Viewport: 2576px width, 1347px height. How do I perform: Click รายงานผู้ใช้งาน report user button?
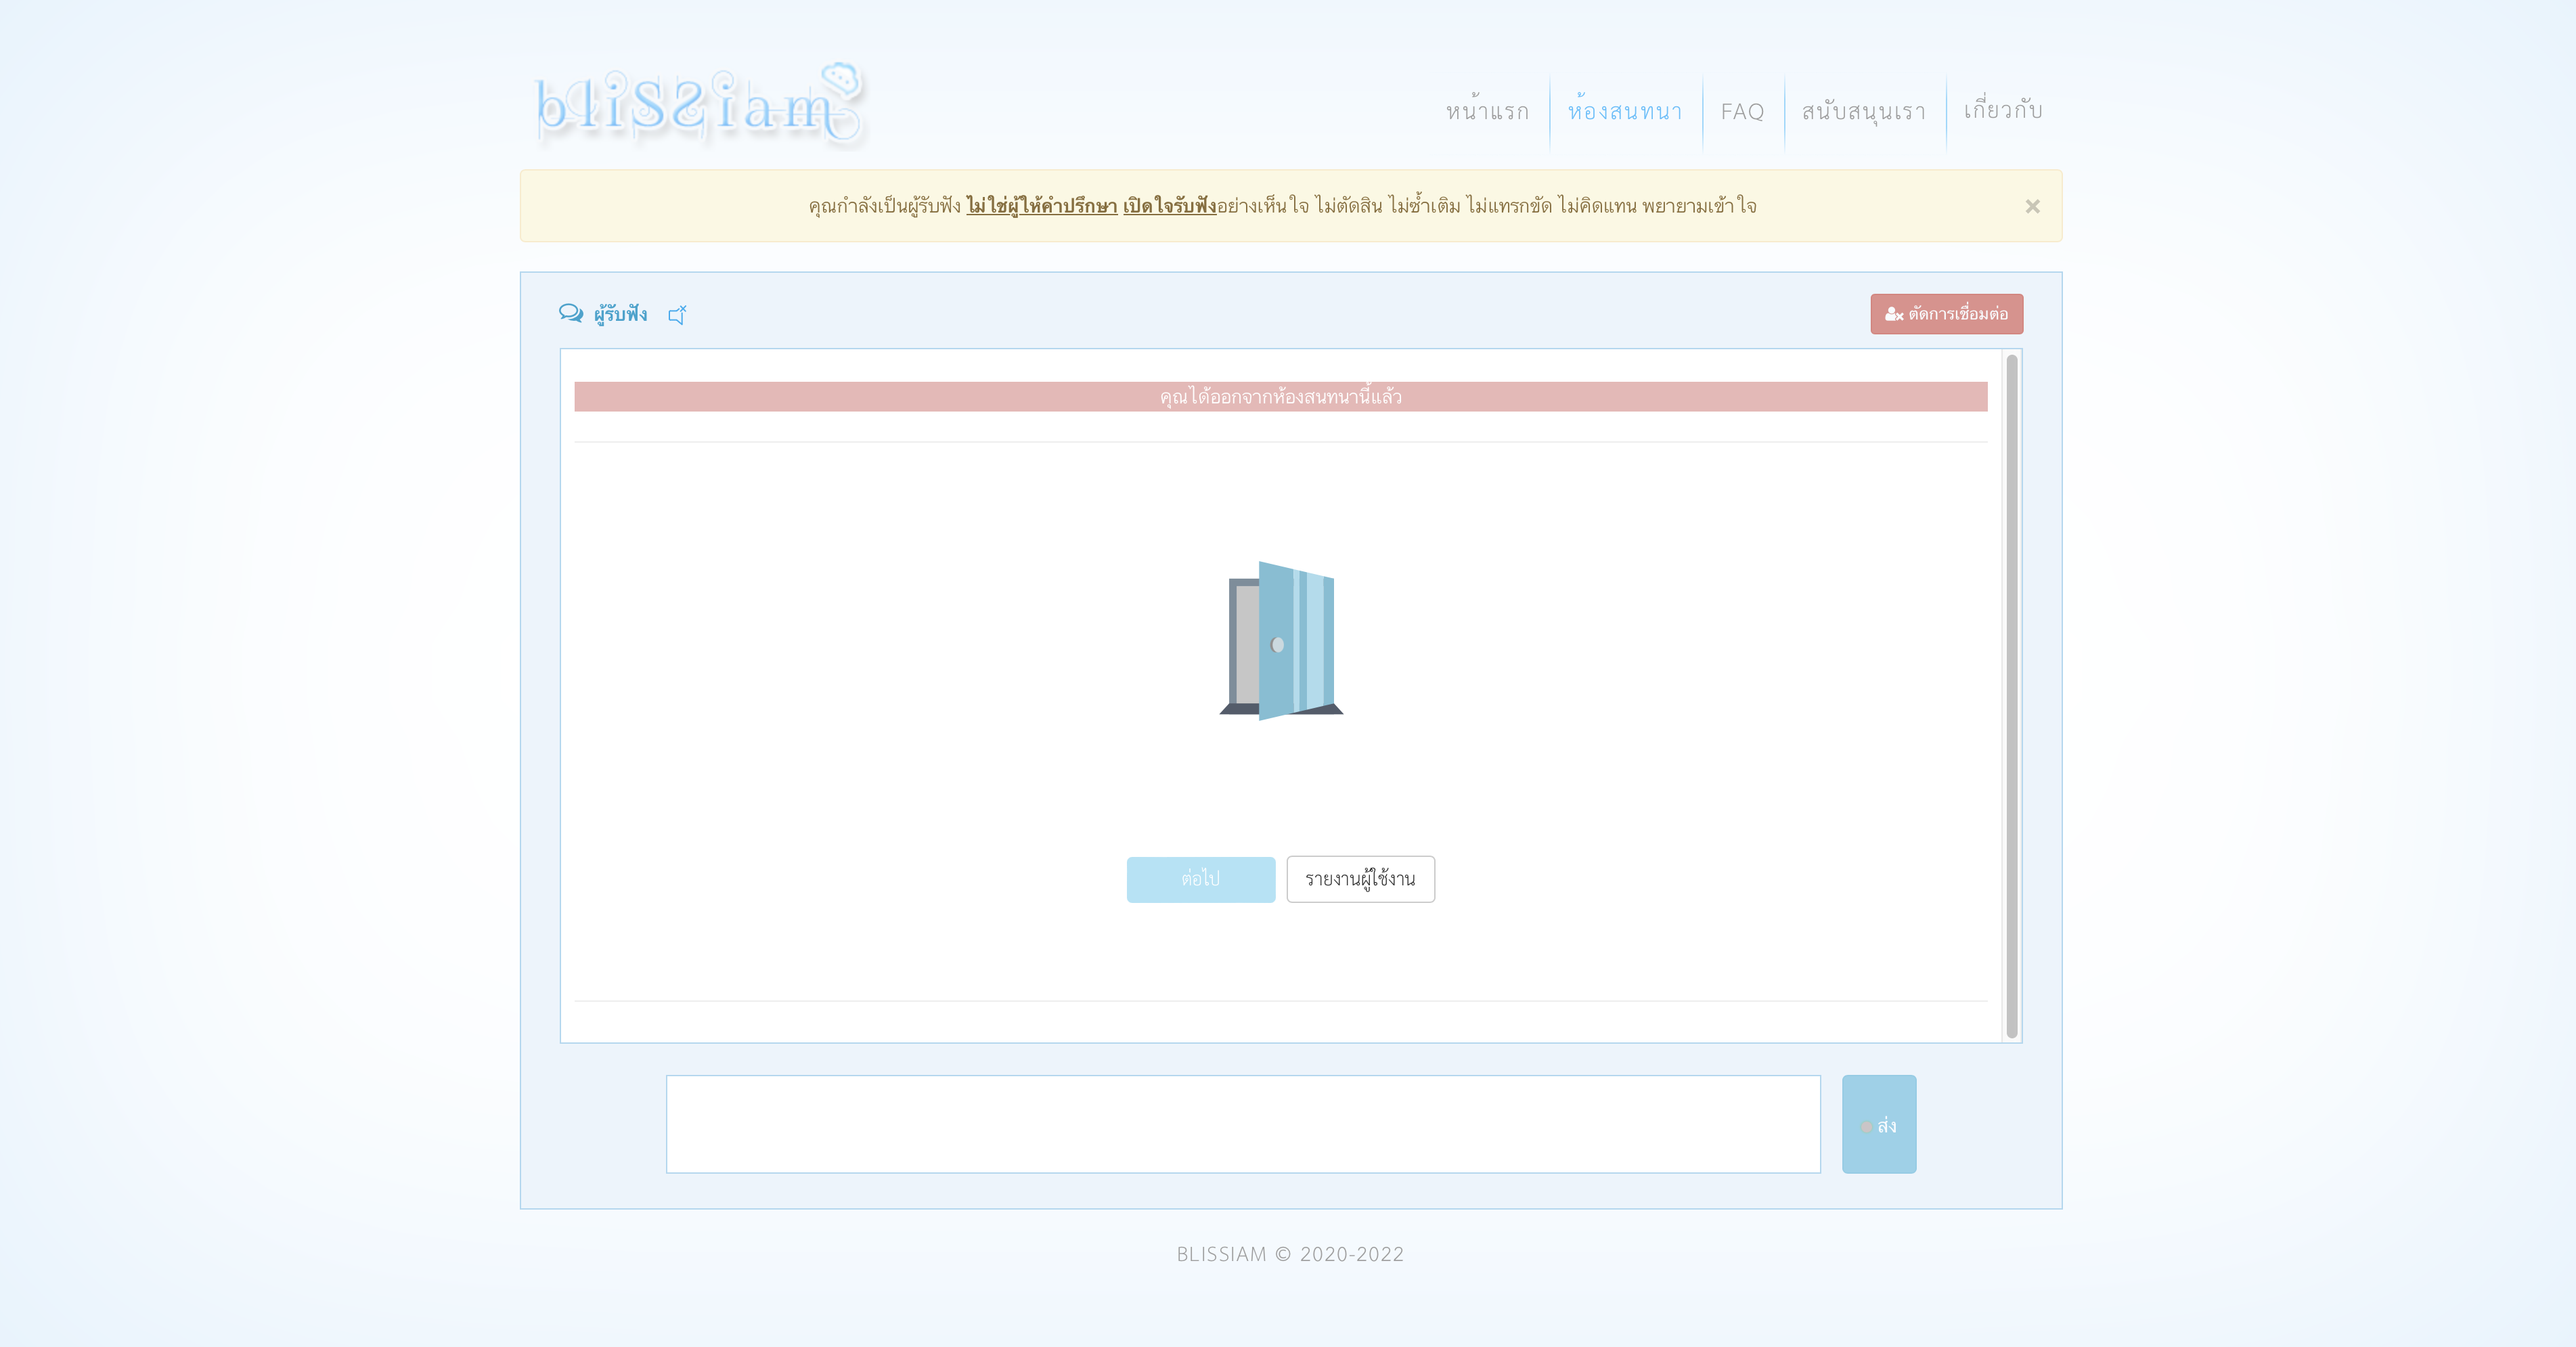1360,879
